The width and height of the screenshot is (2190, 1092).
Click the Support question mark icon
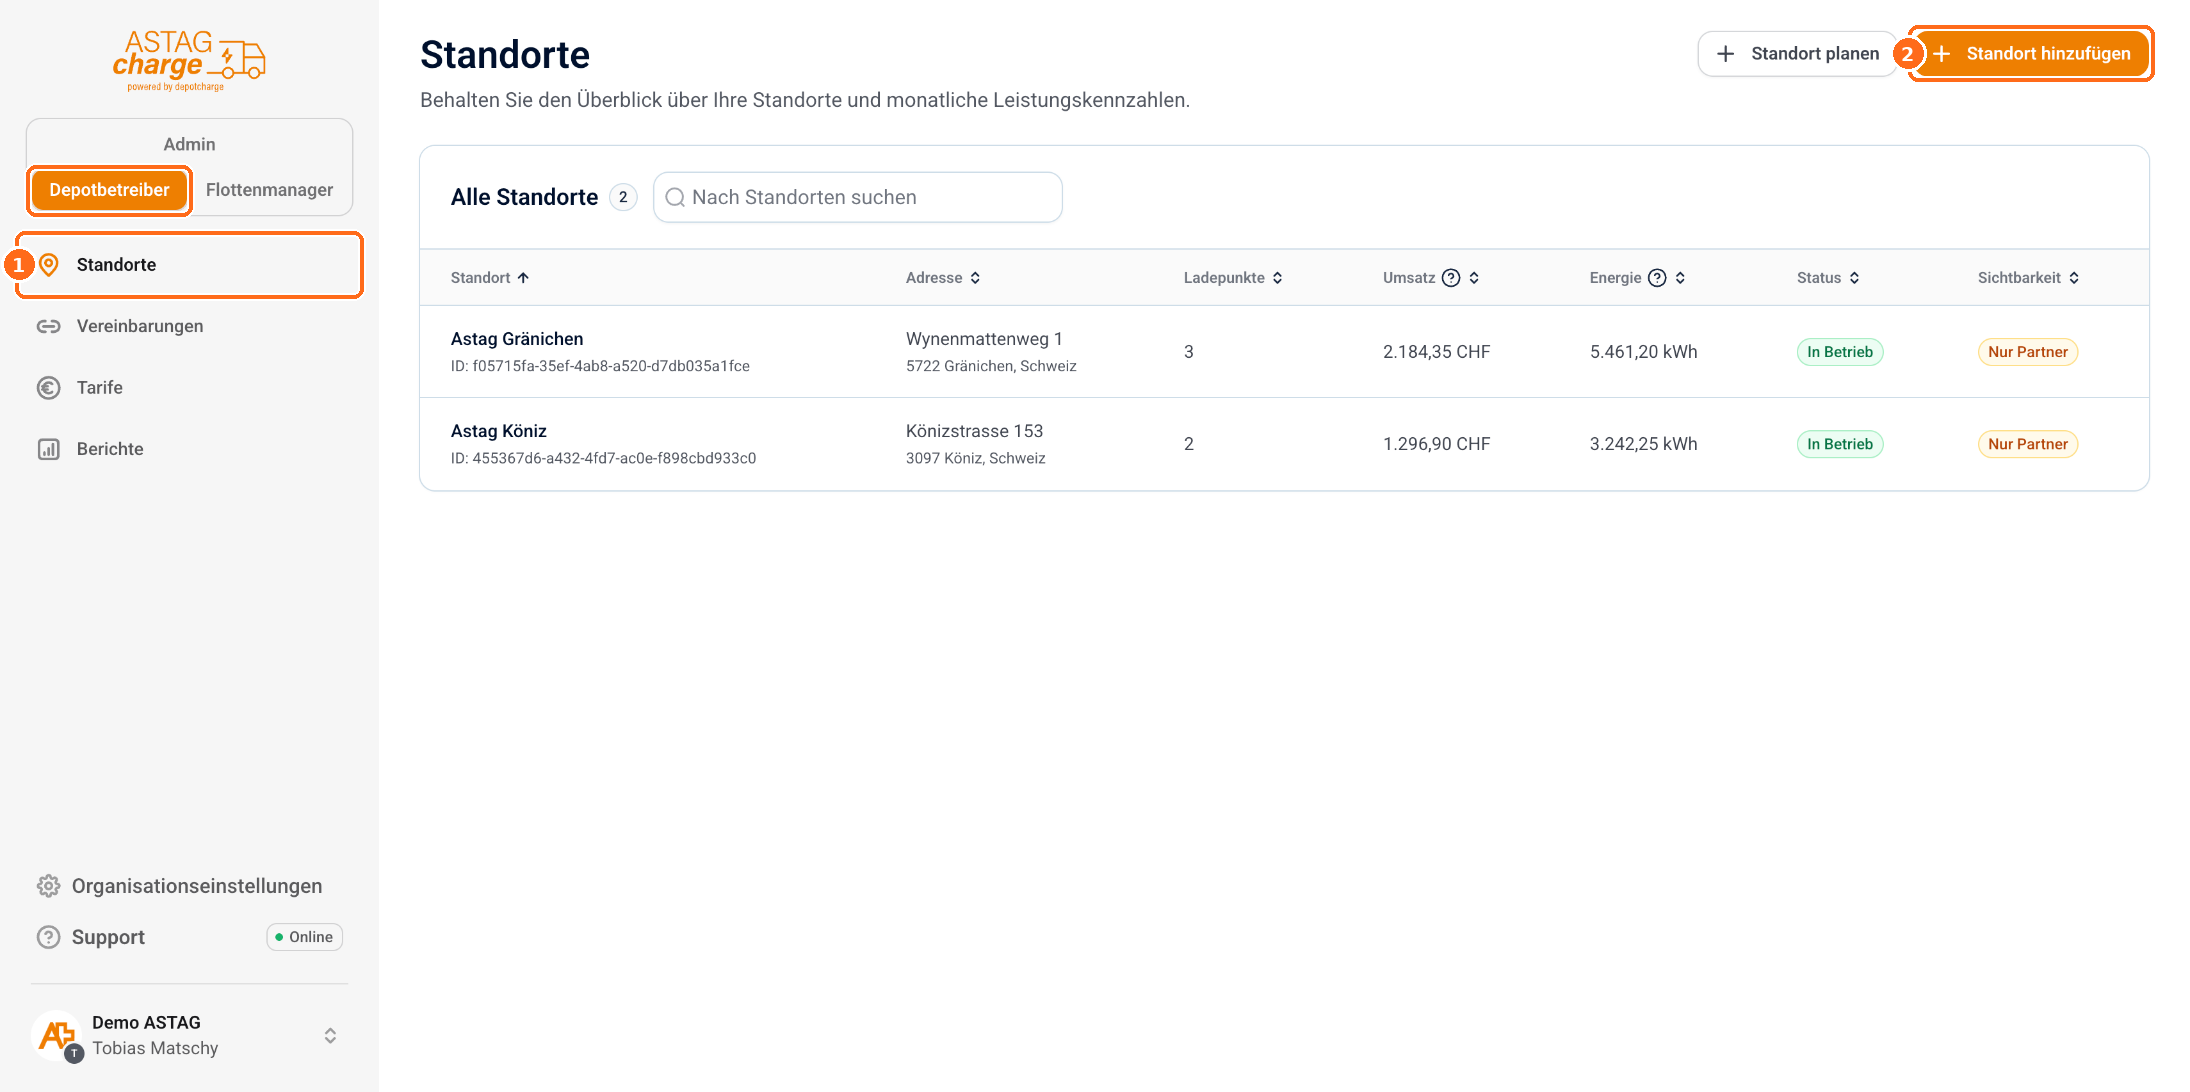[x=49, y=937]
